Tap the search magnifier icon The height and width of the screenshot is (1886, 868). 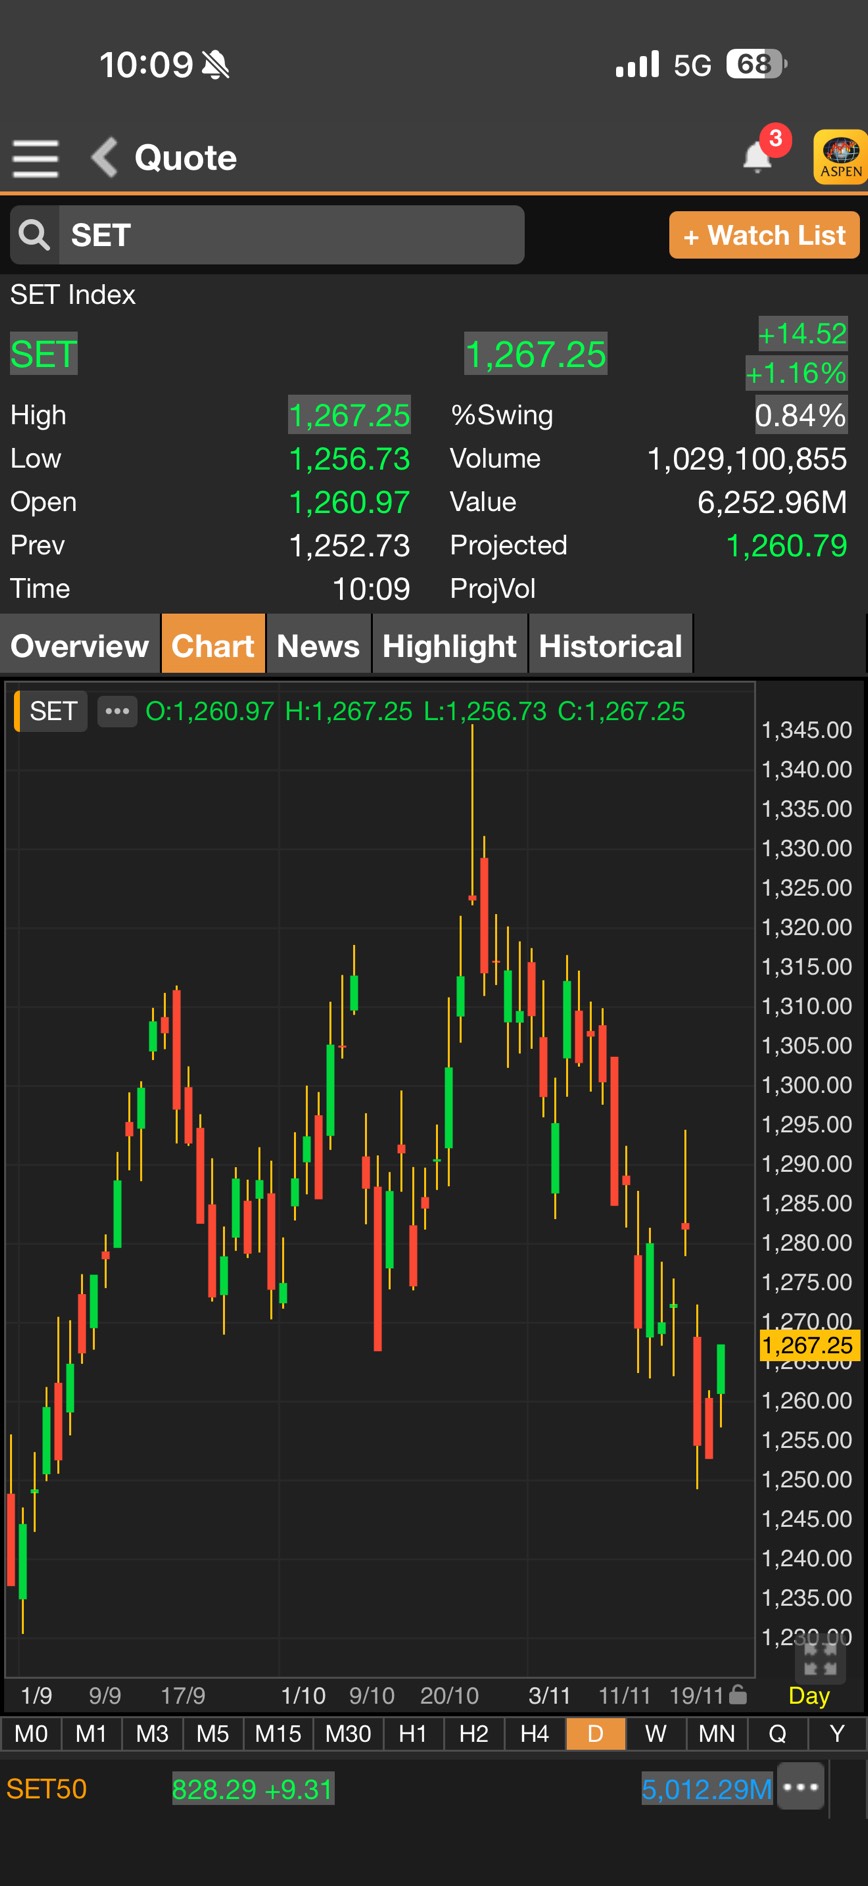[x=35, y=236]
